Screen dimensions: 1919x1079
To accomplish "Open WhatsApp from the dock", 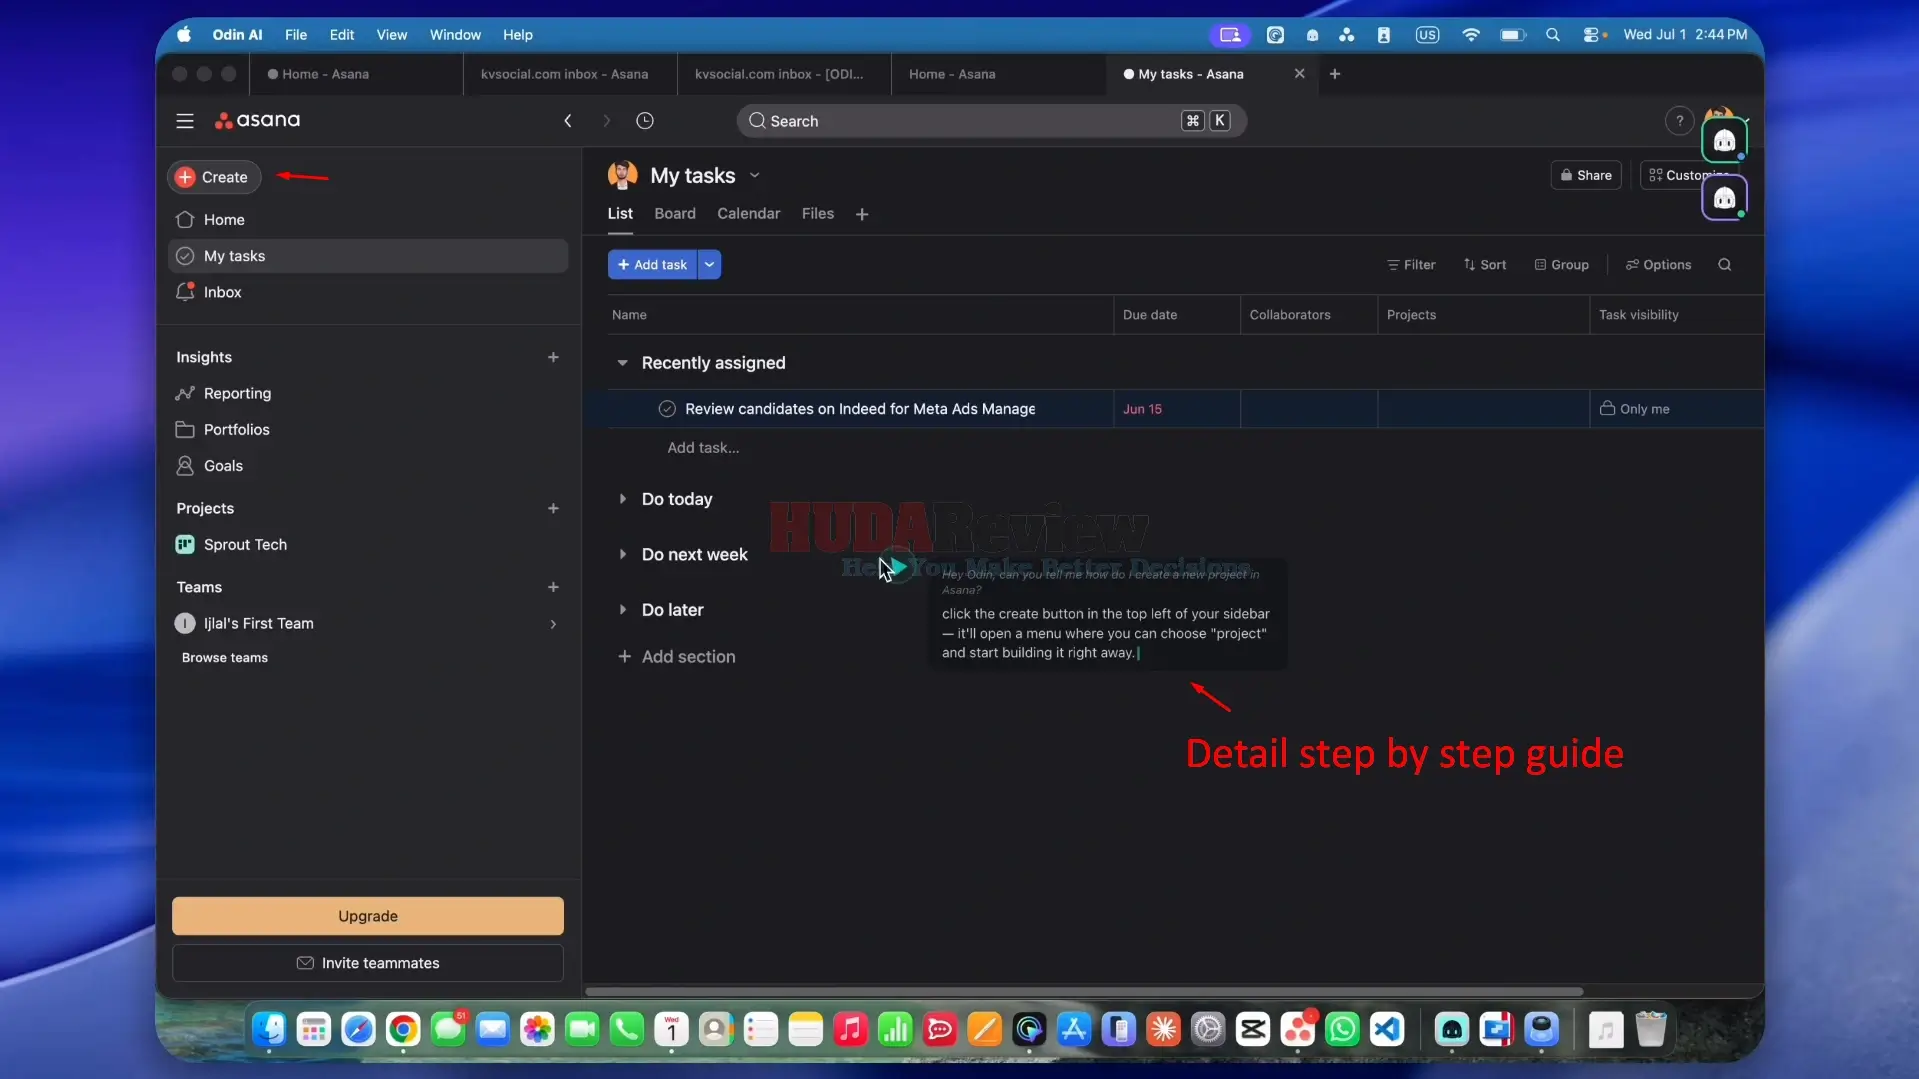I will coord(1342,1028).
